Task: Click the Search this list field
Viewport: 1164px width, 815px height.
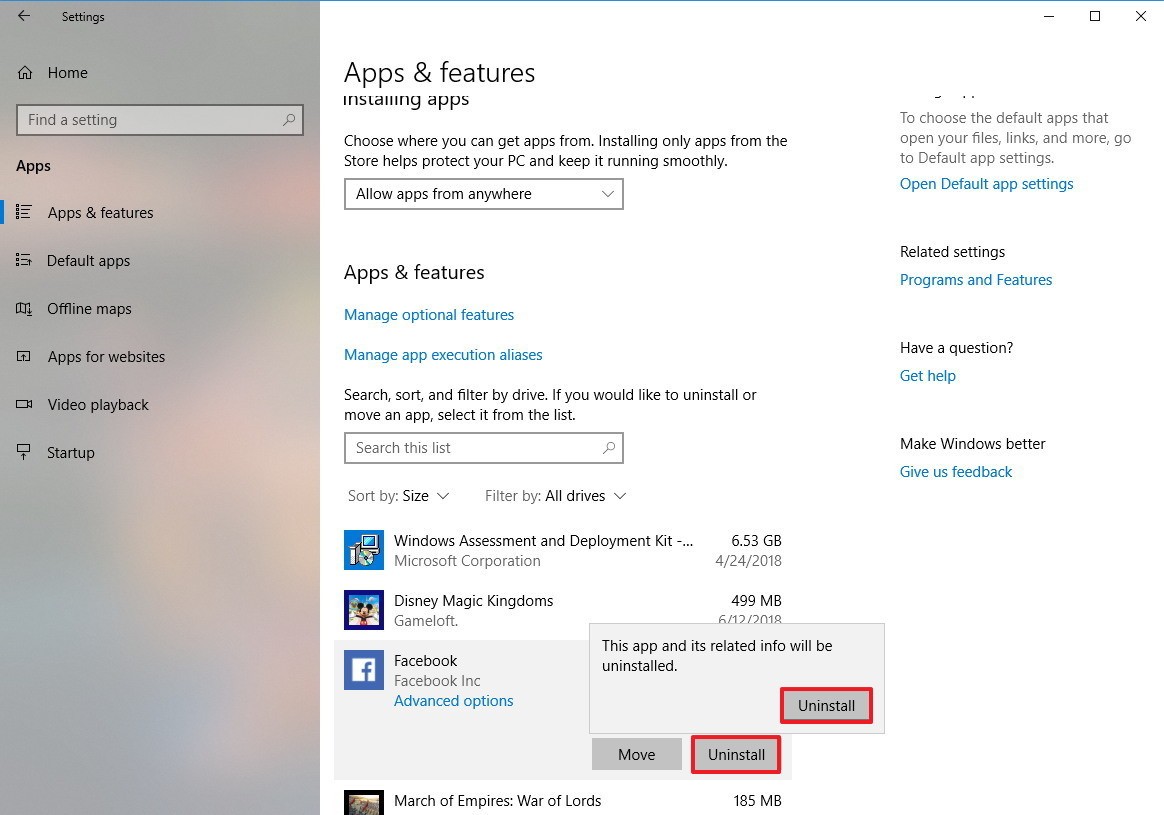Action: pyautogui.click(x=470, y=448)
